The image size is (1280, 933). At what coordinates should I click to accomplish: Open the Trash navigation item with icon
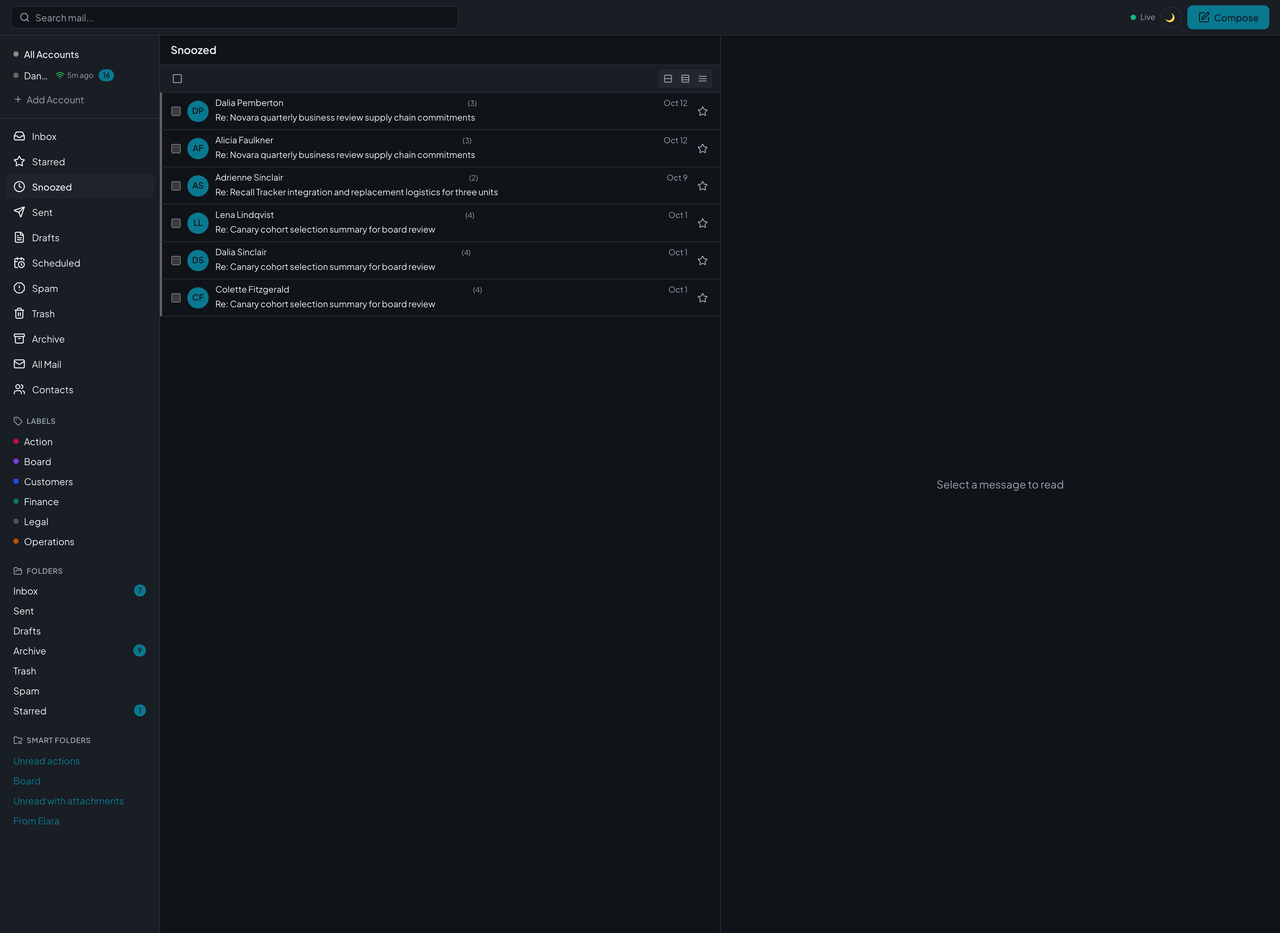(x=80, y=314)
